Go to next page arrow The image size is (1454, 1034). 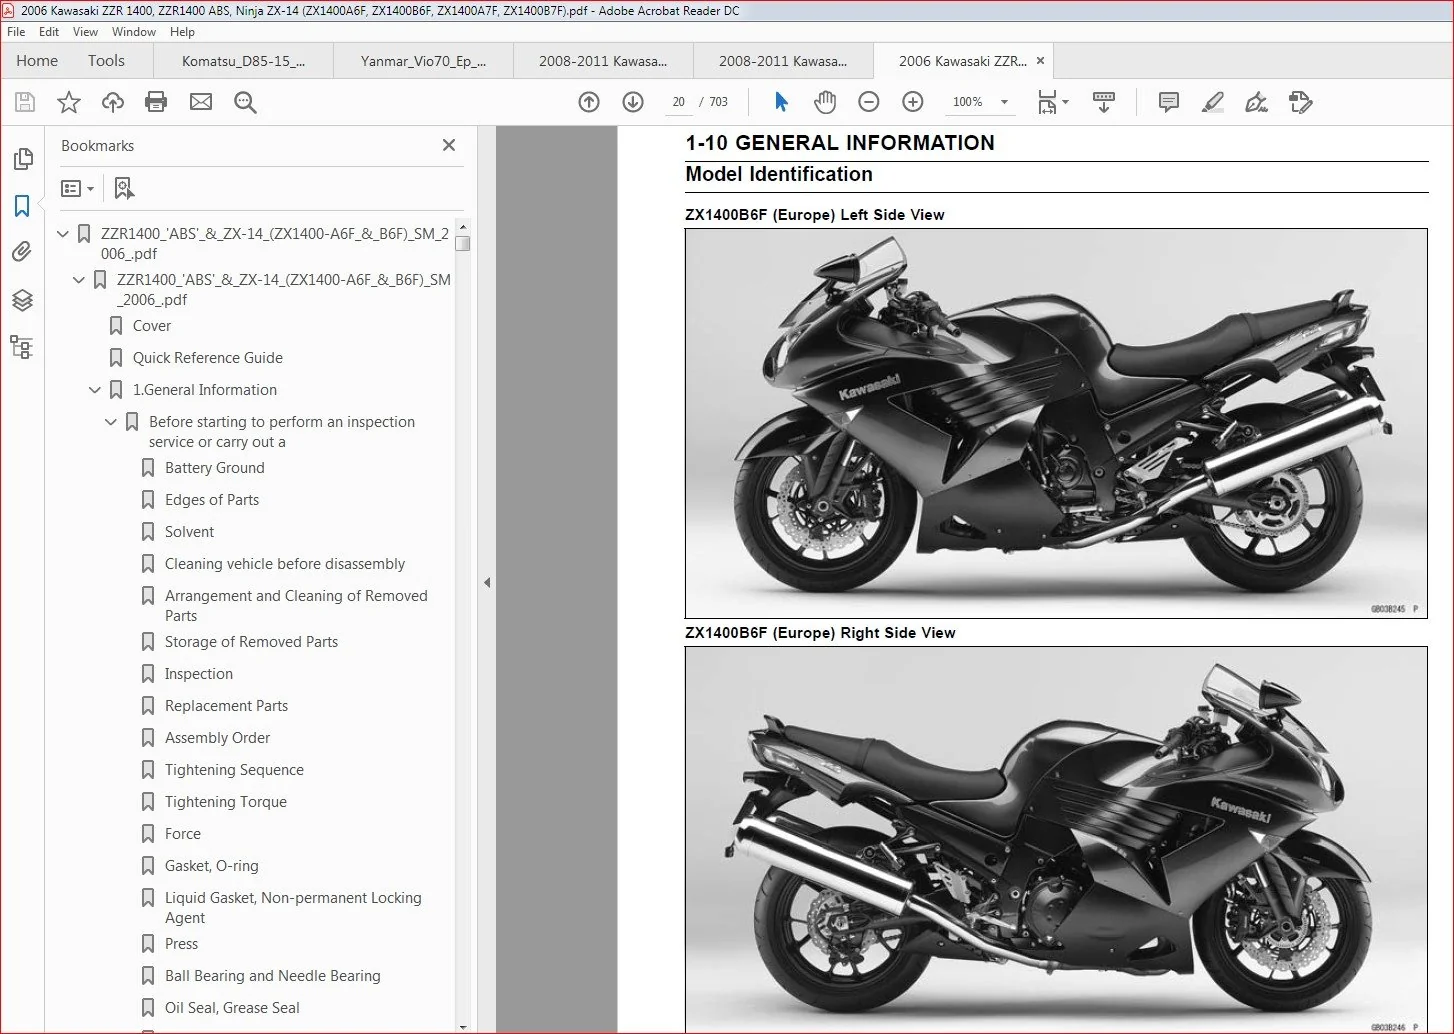point(633,102)
